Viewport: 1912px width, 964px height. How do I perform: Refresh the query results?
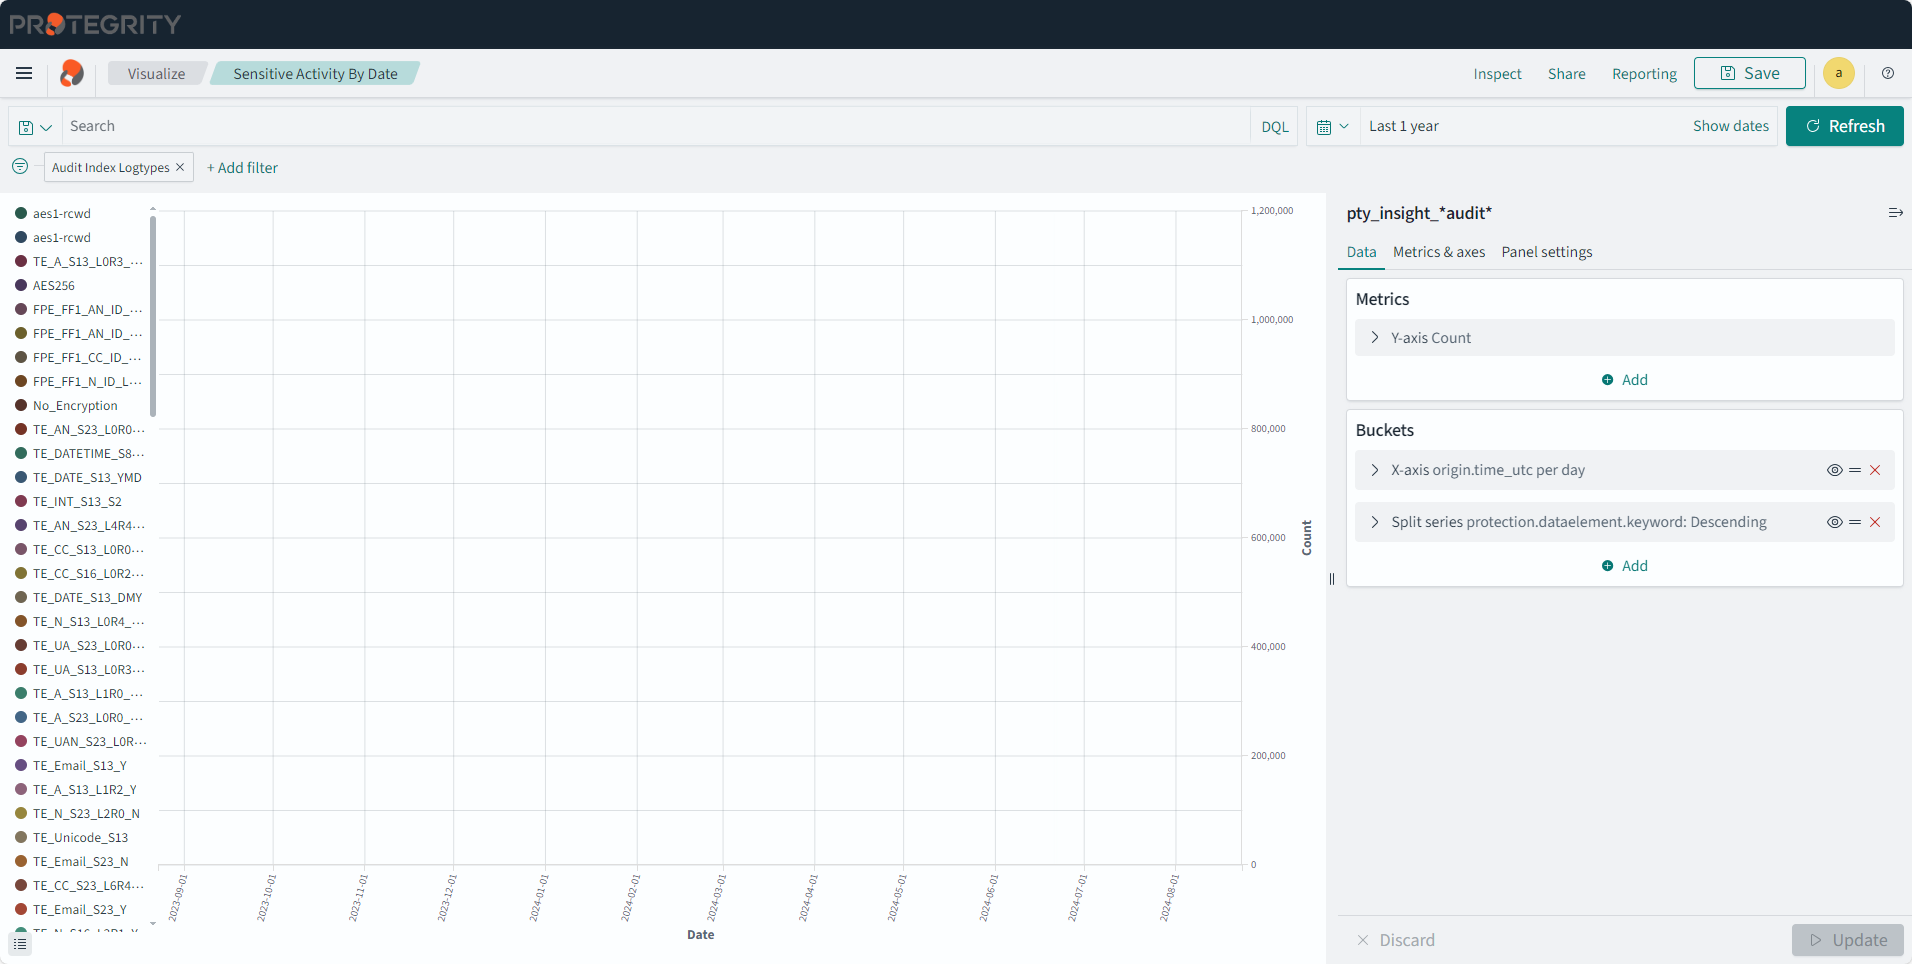[x=1844, y=126]
